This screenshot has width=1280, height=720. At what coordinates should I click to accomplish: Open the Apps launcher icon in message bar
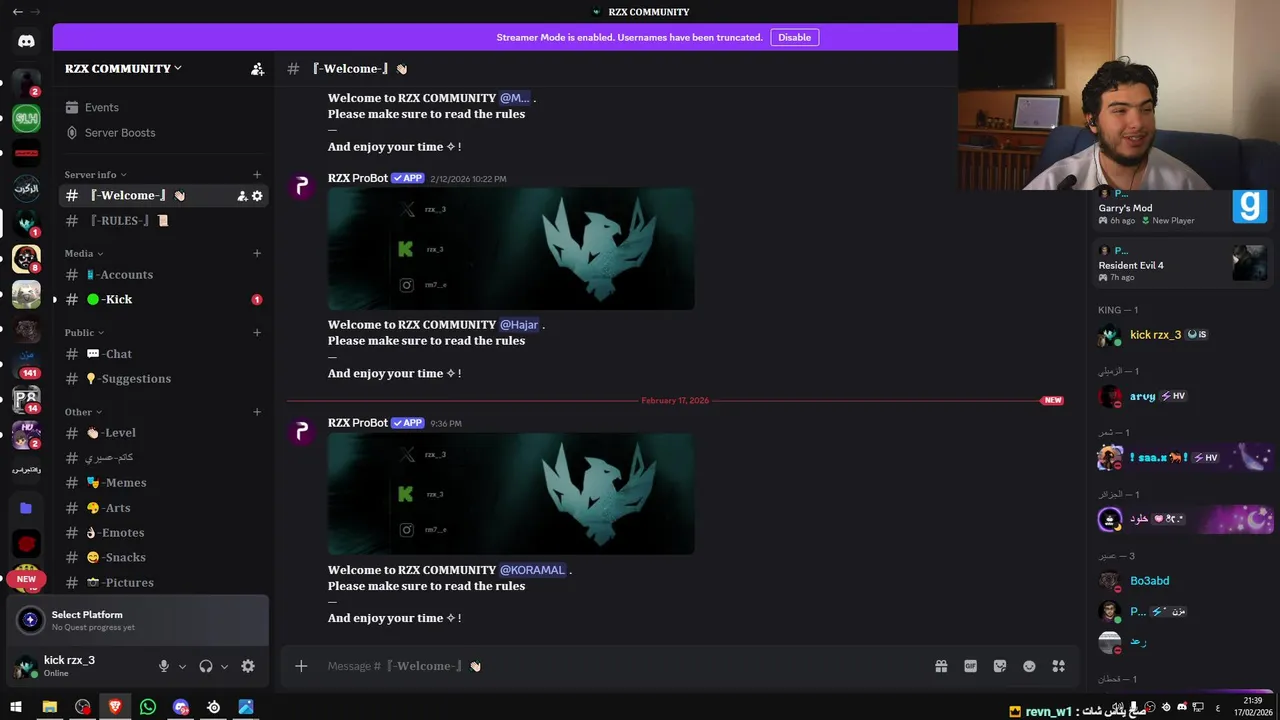pos(1058,666)
